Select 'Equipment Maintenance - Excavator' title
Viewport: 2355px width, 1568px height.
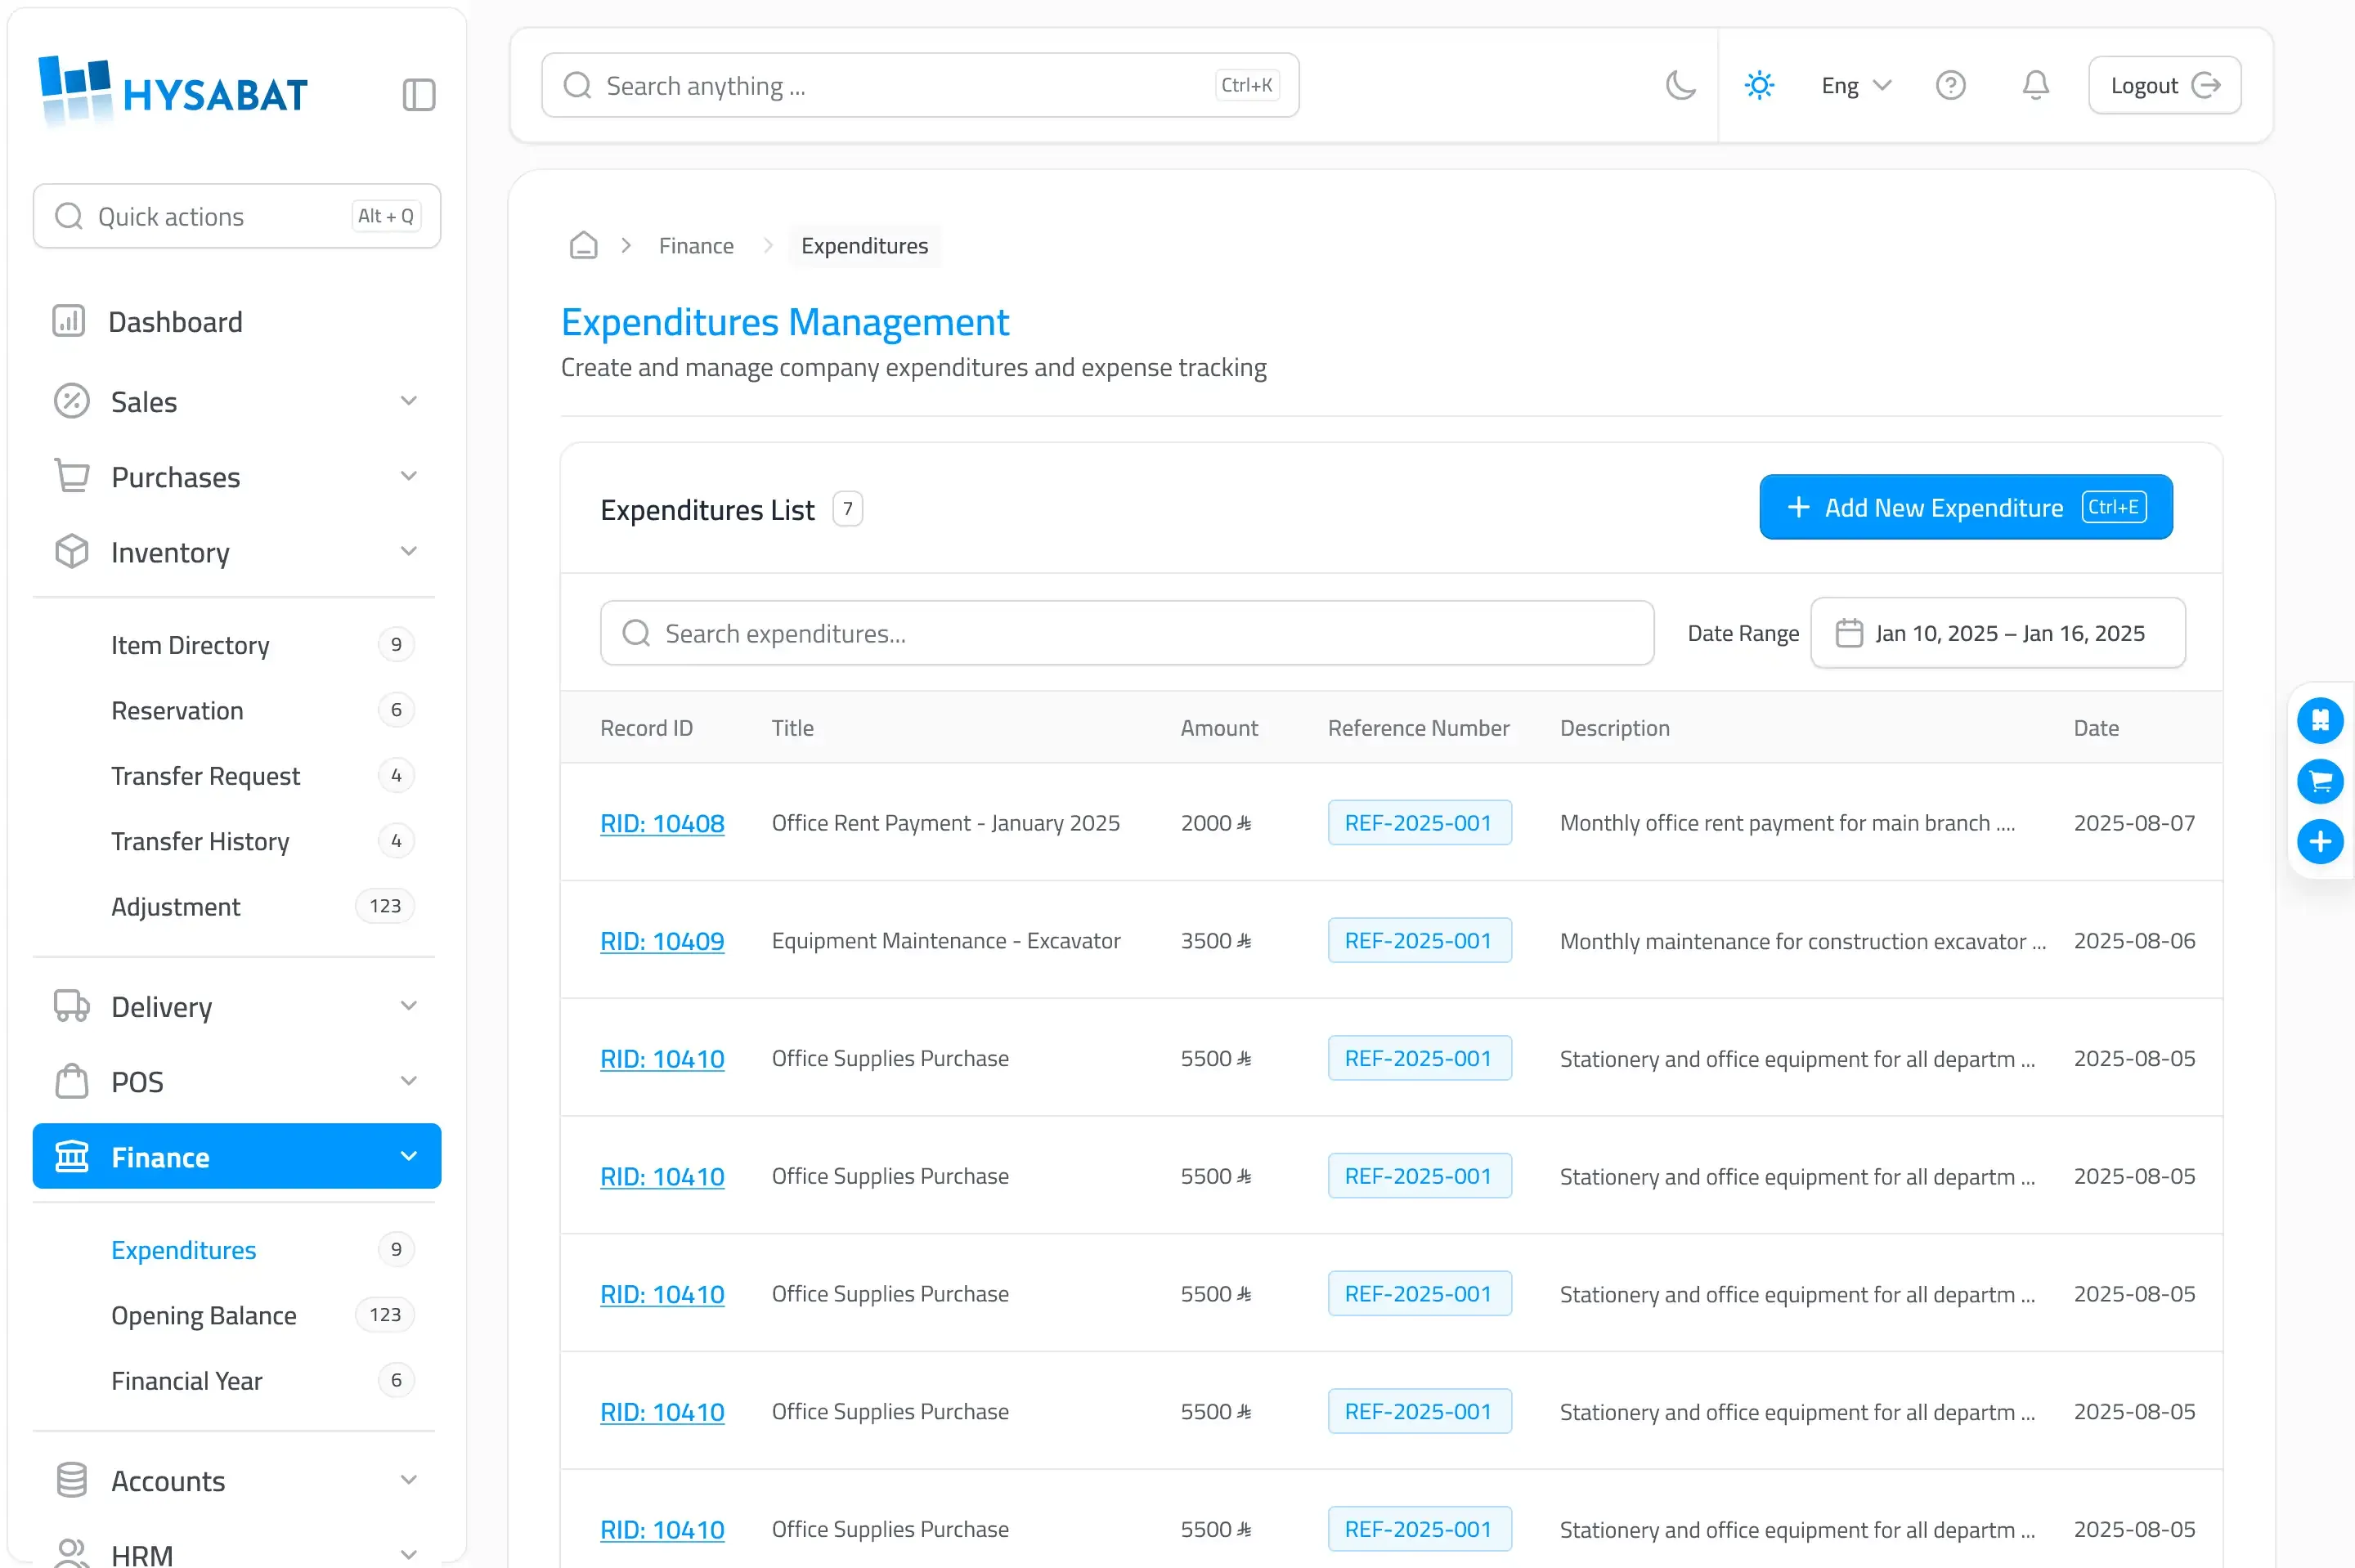[x=945, y=941]
